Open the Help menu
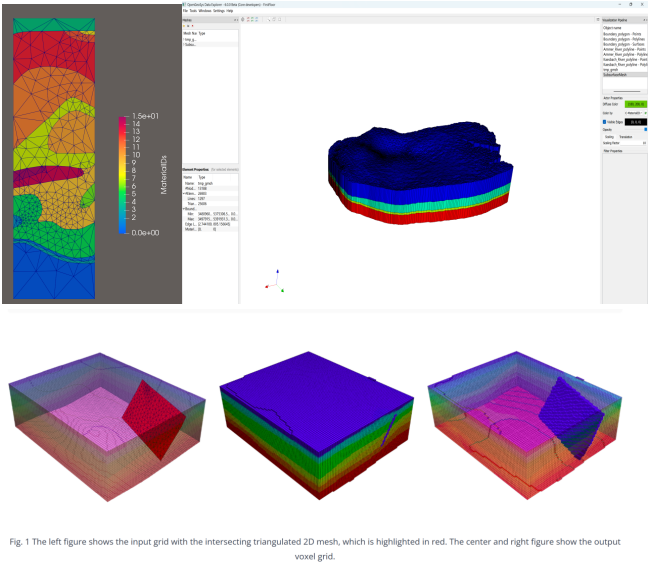The image size is (661, 563). tap(229, 11)
